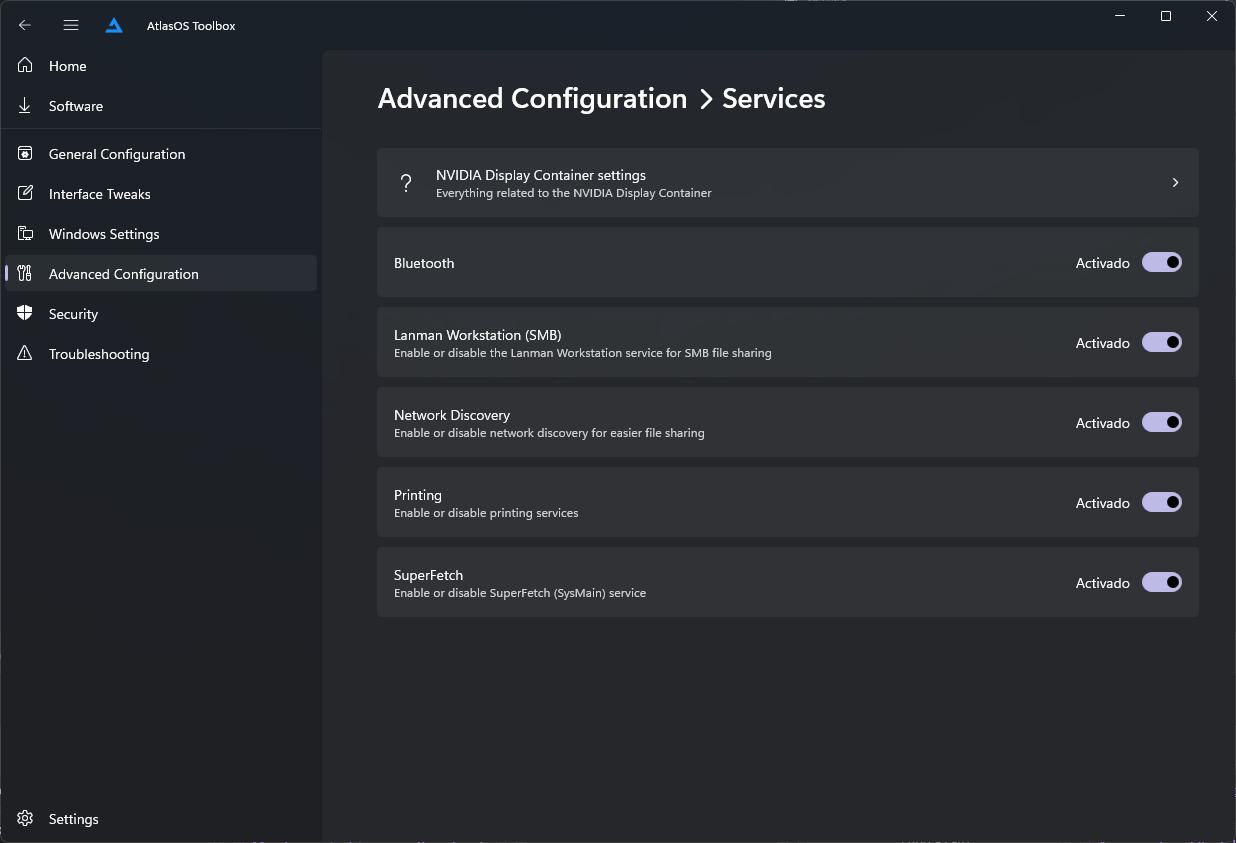Disable the Bluetooth toggle

tap(1161, 262)
